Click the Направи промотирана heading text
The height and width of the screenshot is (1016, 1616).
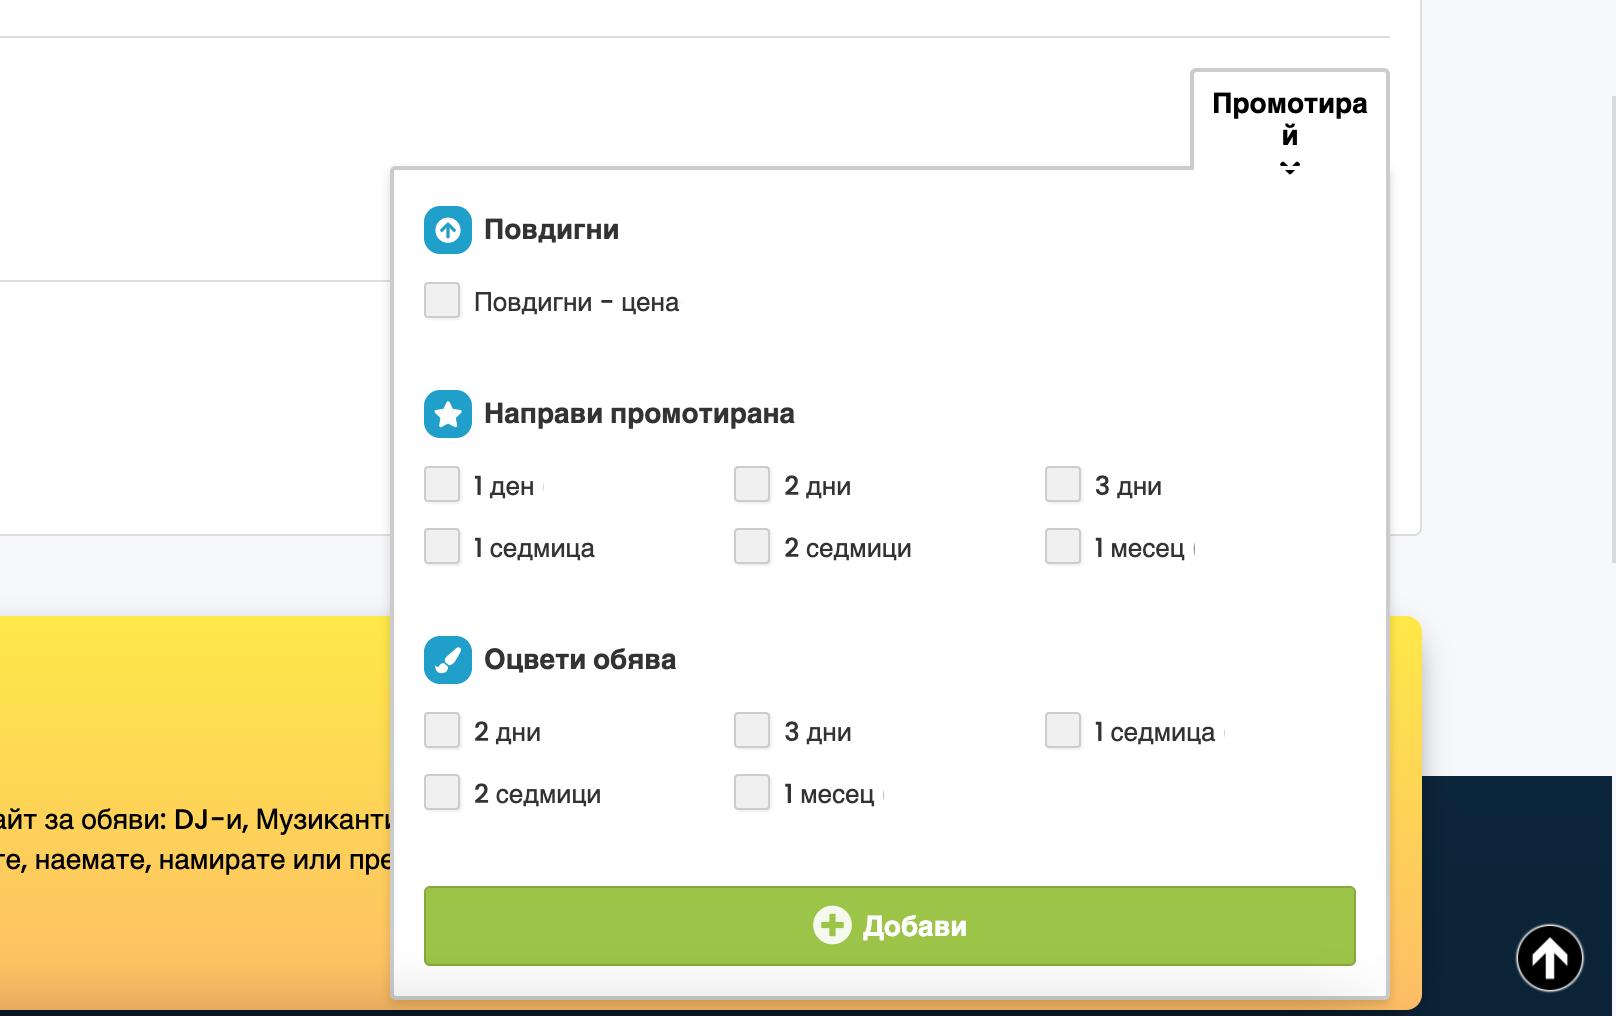639,414
